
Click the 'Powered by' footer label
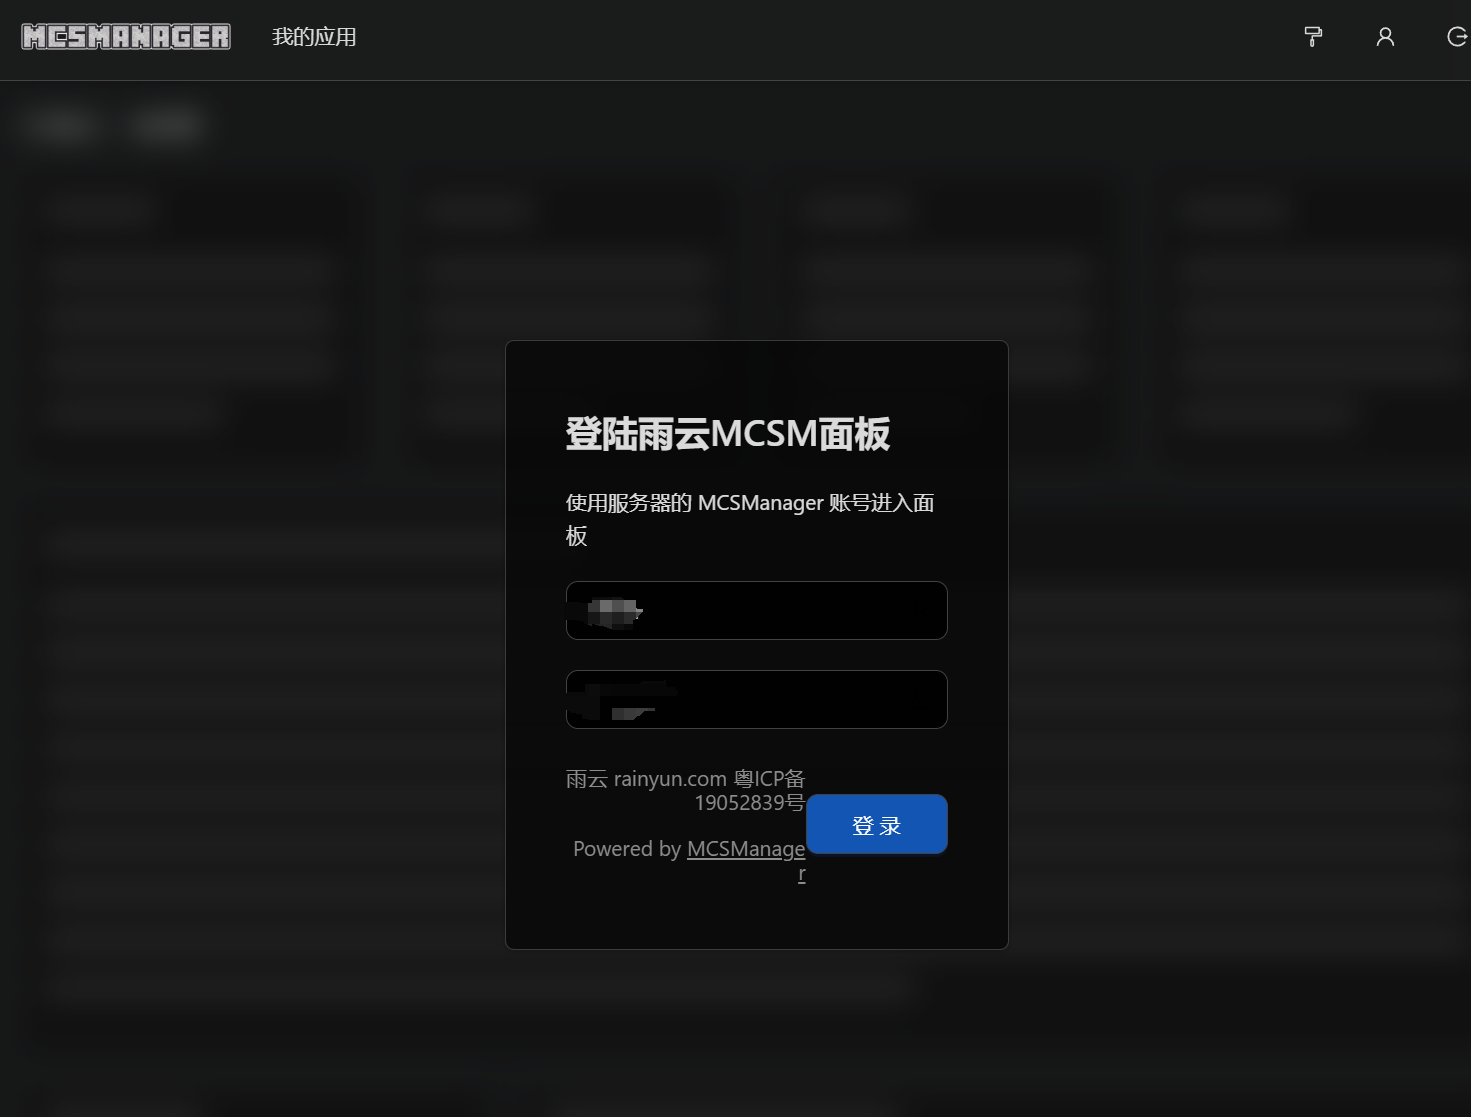click(x=627, y=849)
